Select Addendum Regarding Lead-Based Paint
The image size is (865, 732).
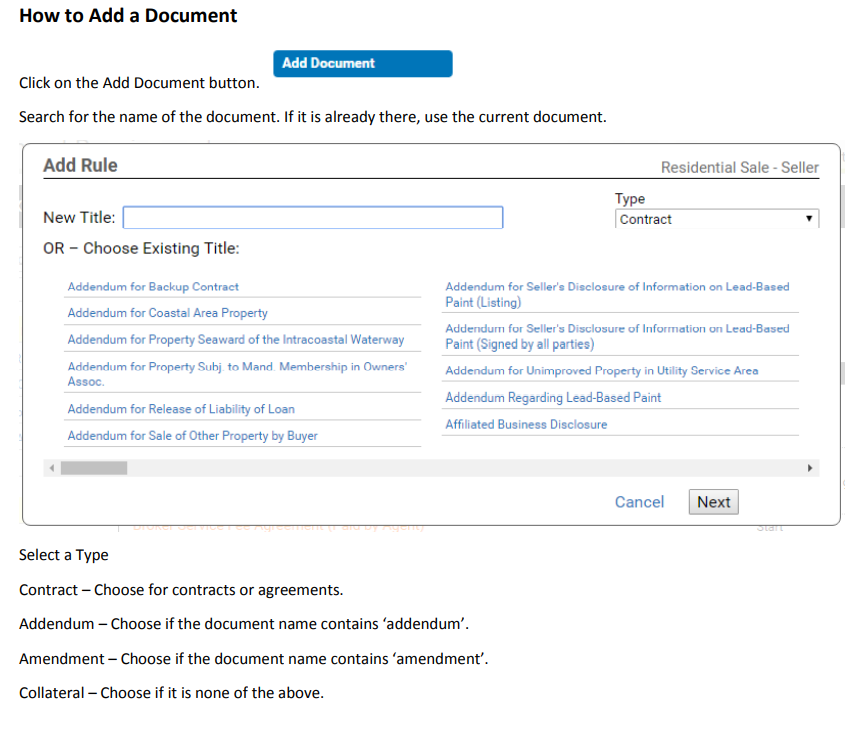[x=552, y=397]
